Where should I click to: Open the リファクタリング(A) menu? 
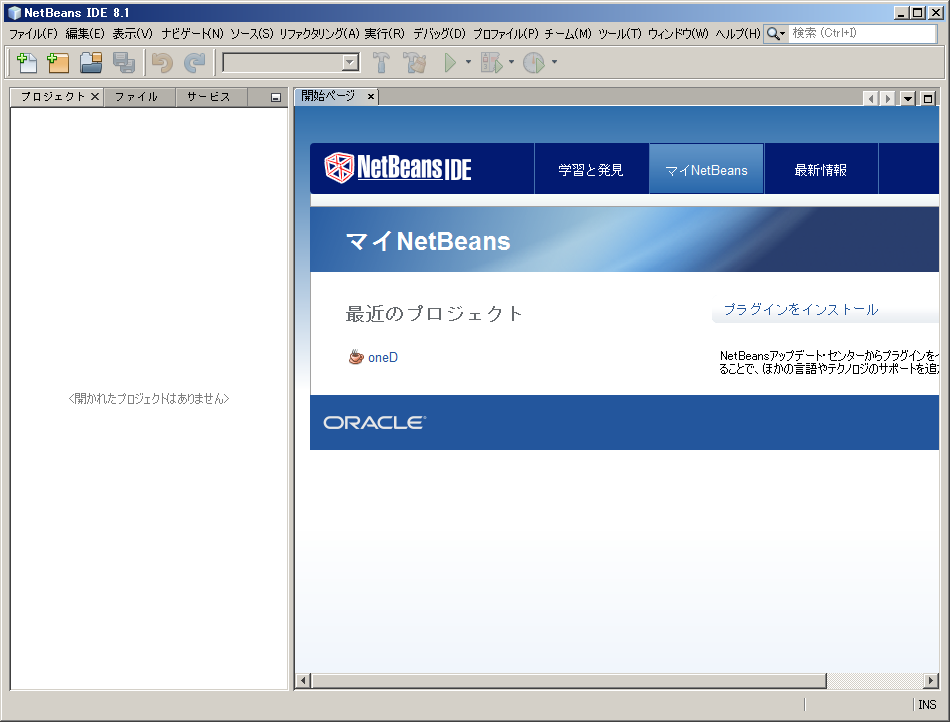click(x=319, y=34)
